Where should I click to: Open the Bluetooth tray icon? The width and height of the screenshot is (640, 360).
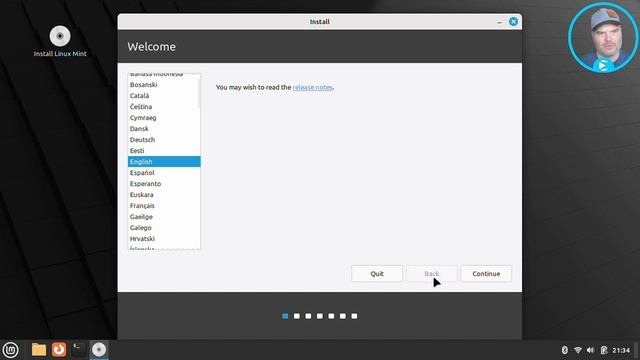pos(565,350)
